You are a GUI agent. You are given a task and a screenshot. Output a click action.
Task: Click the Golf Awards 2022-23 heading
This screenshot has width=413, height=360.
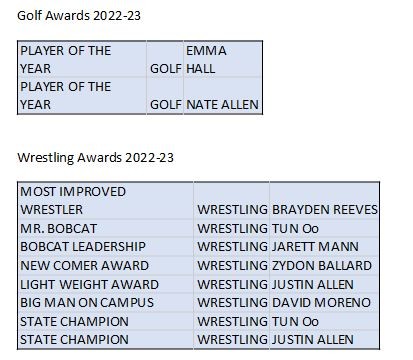pos(79,16)
